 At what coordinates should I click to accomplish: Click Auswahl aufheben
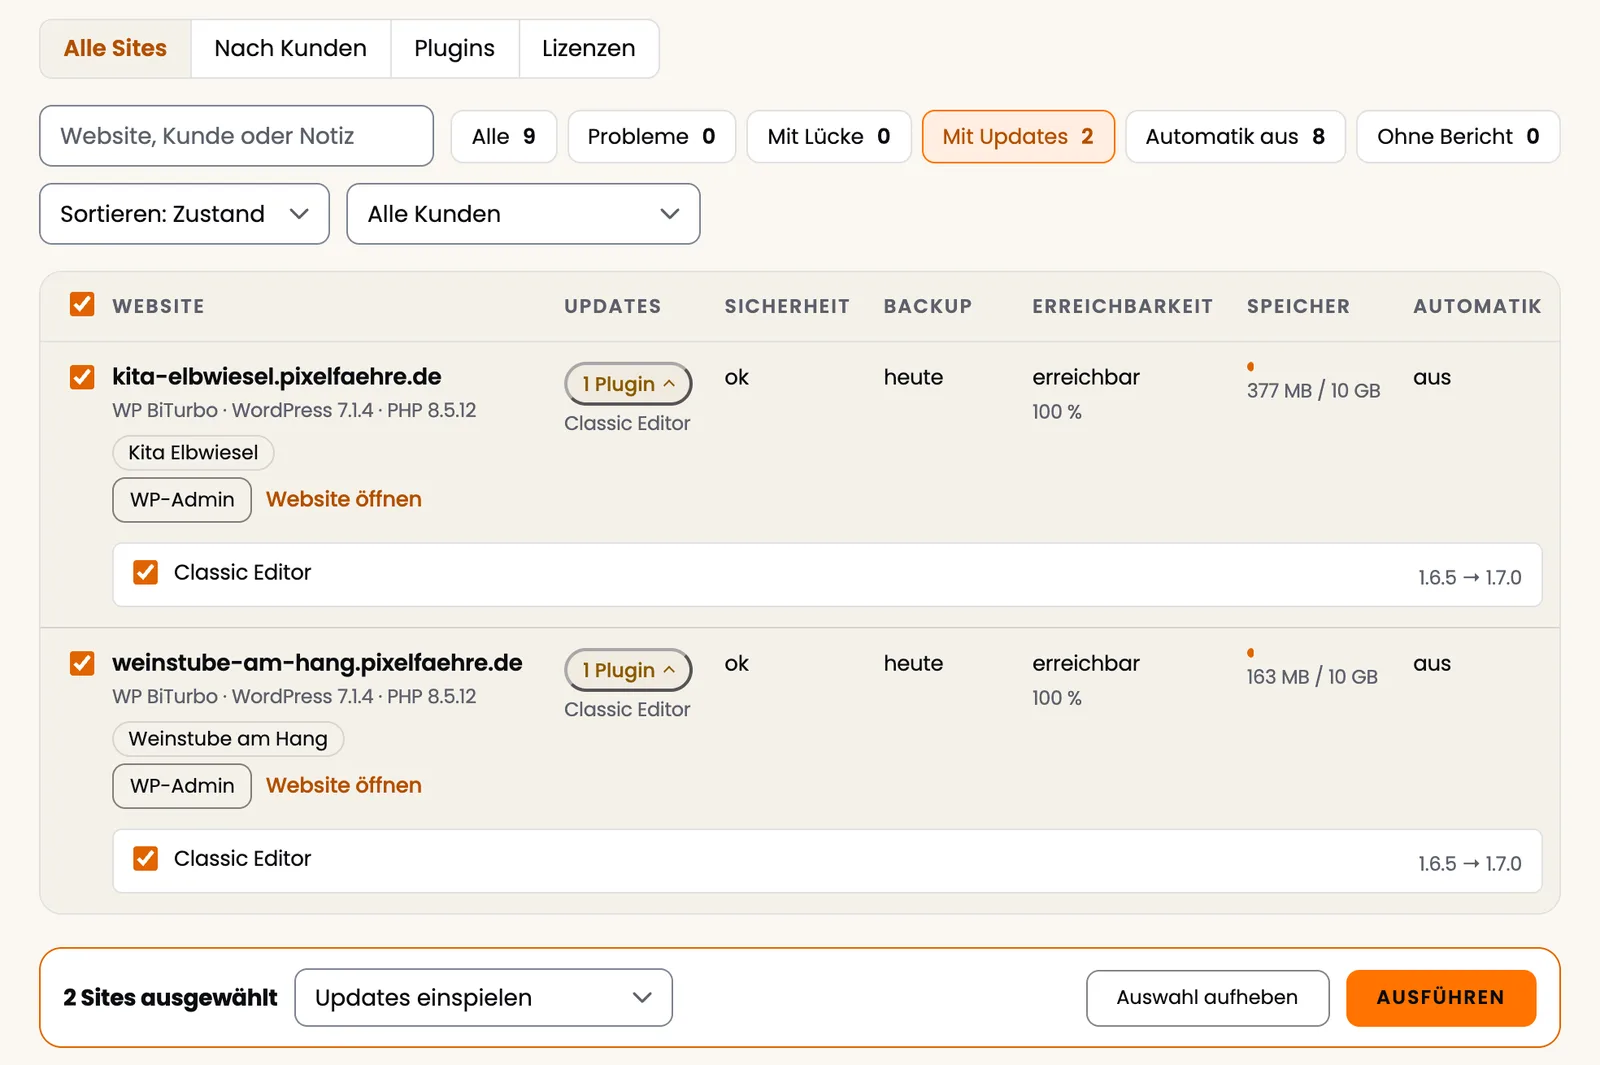click(1207, 998)
